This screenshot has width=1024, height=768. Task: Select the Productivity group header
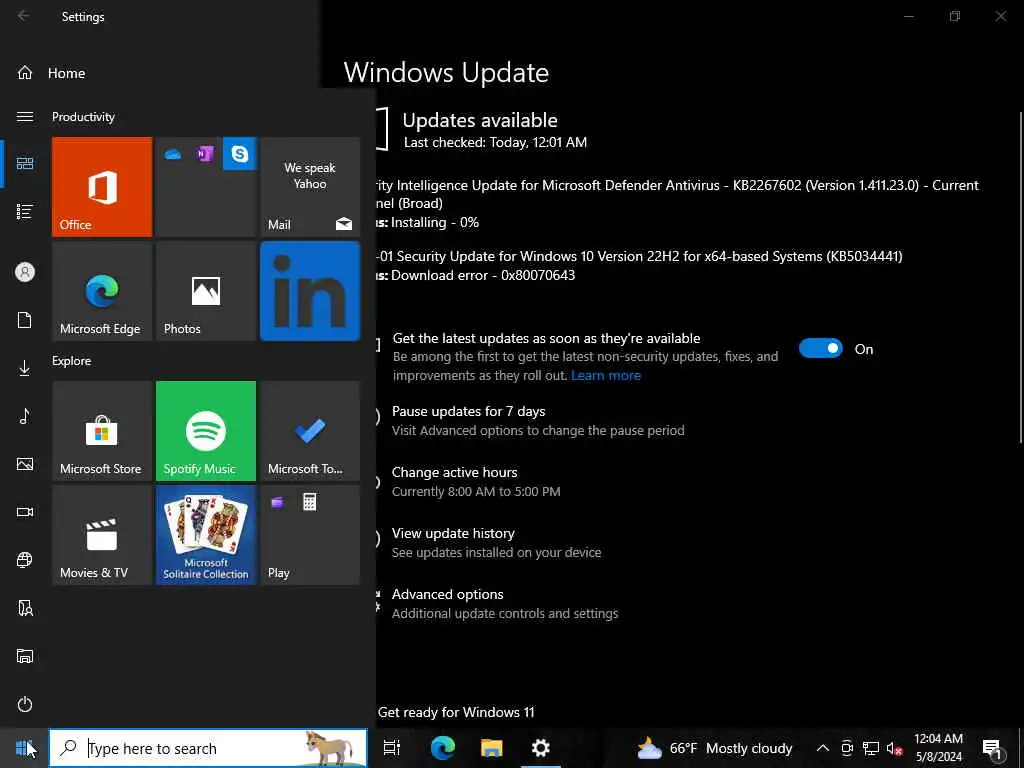[84, 117]
